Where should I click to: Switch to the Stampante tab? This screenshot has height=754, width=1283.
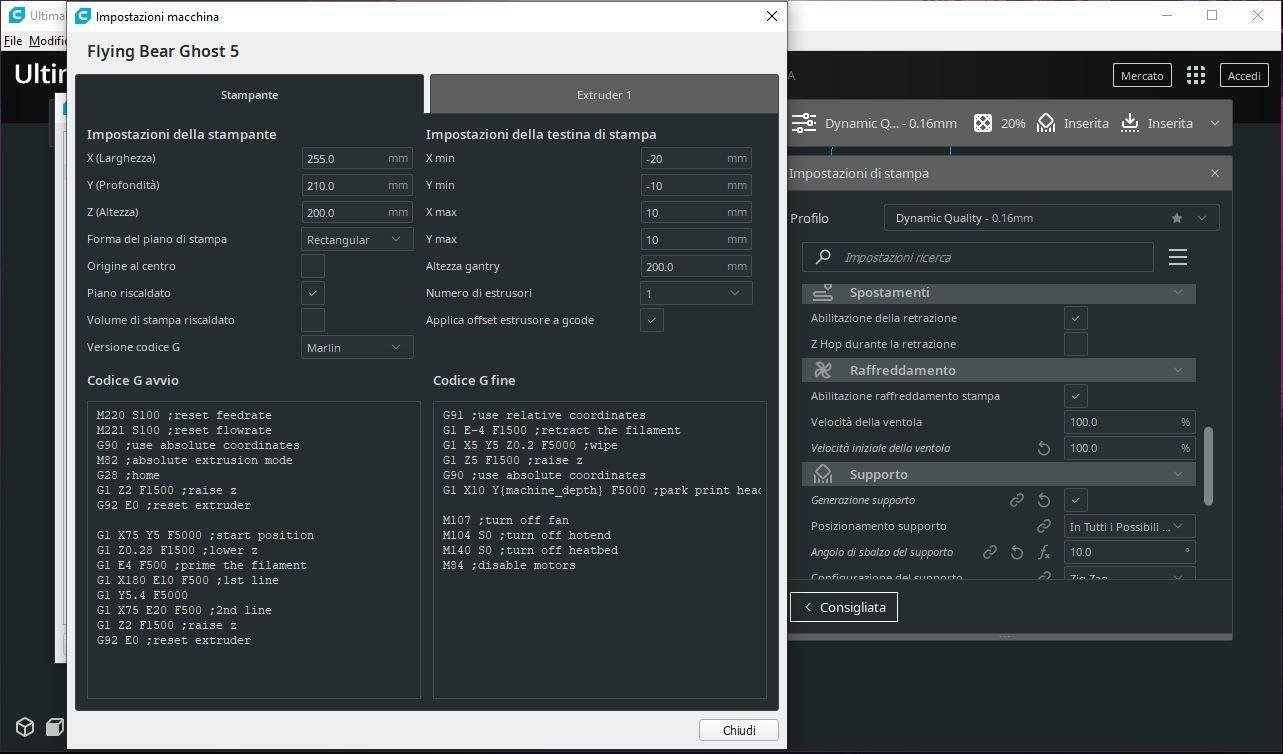(x=249, y=94)
